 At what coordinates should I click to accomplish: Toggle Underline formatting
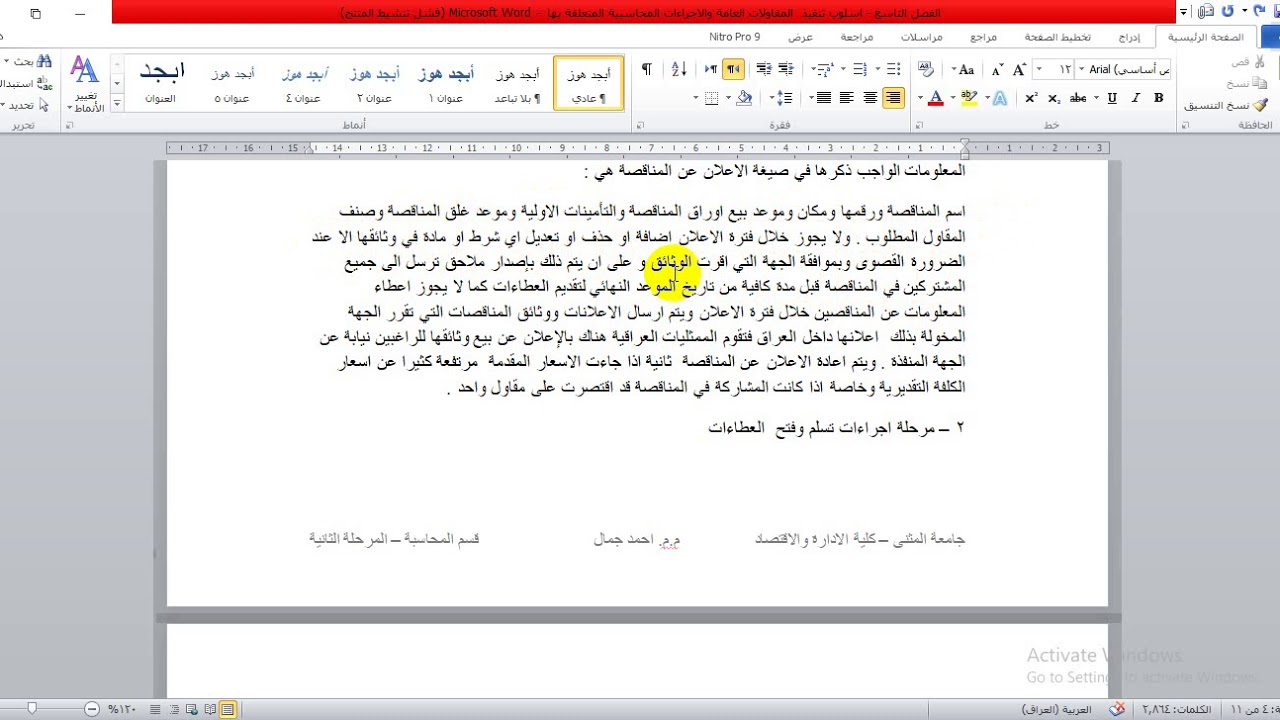[1111, 98]
